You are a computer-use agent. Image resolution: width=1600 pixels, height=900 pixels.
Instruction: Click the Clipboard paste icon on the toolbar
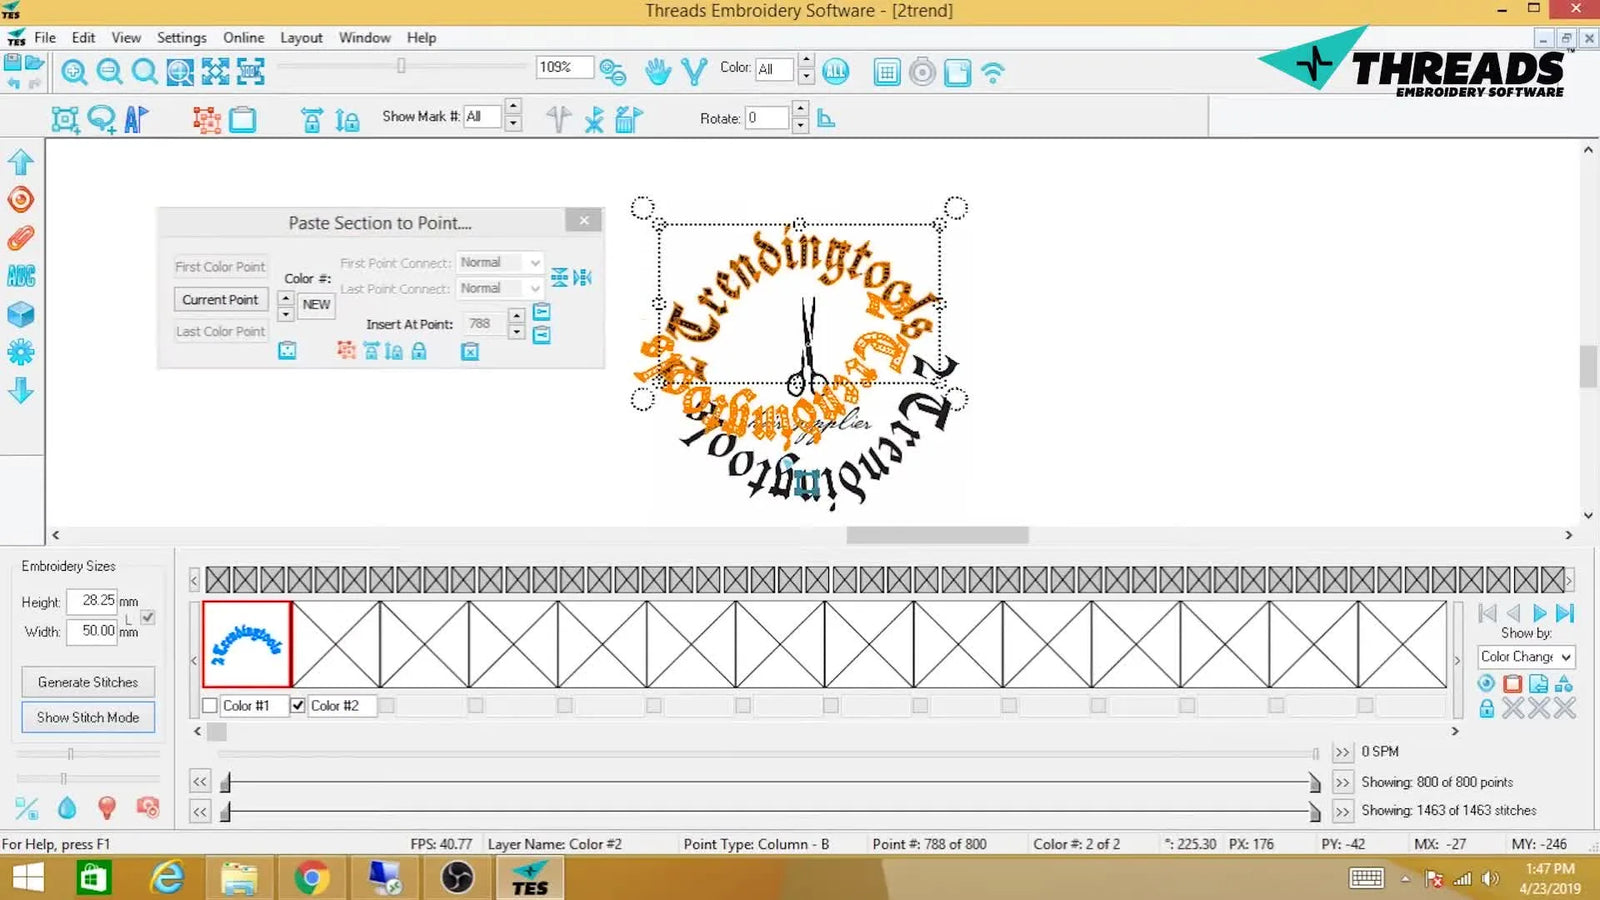click(244, 118)
